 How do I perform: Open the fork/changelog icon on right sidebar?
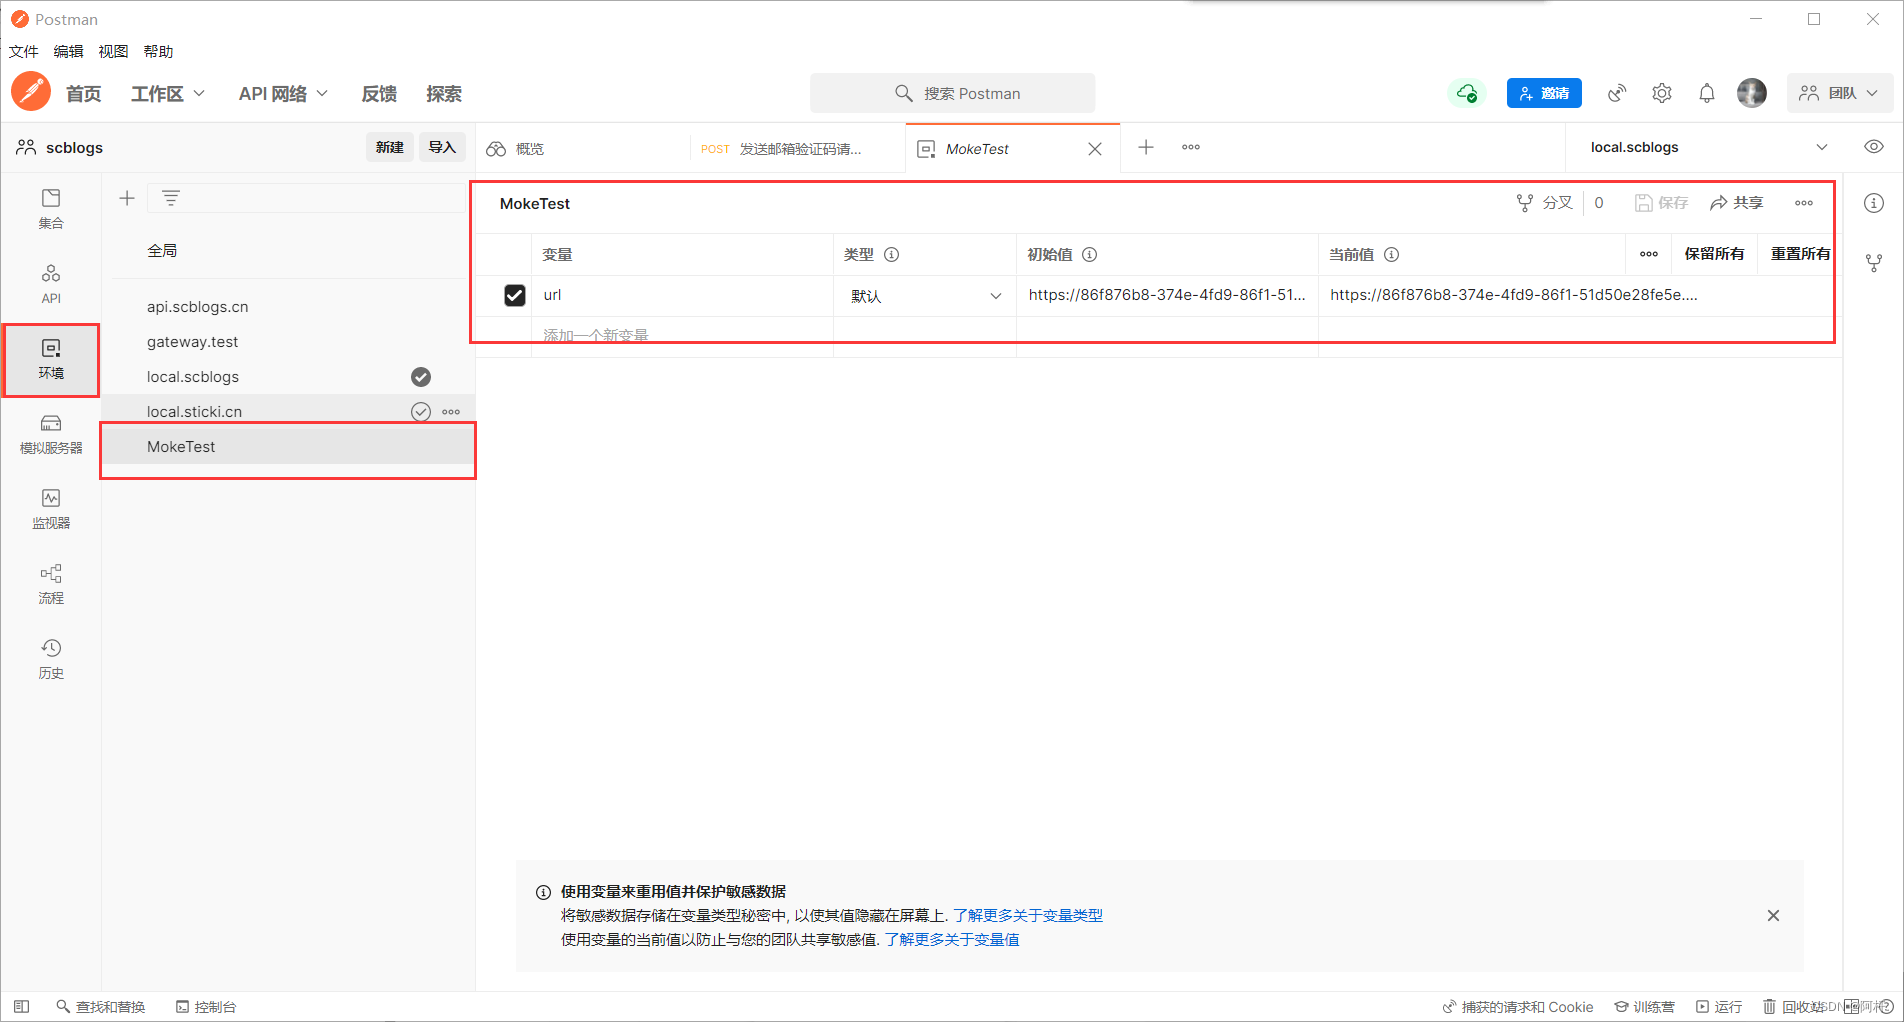[1874, 263]
